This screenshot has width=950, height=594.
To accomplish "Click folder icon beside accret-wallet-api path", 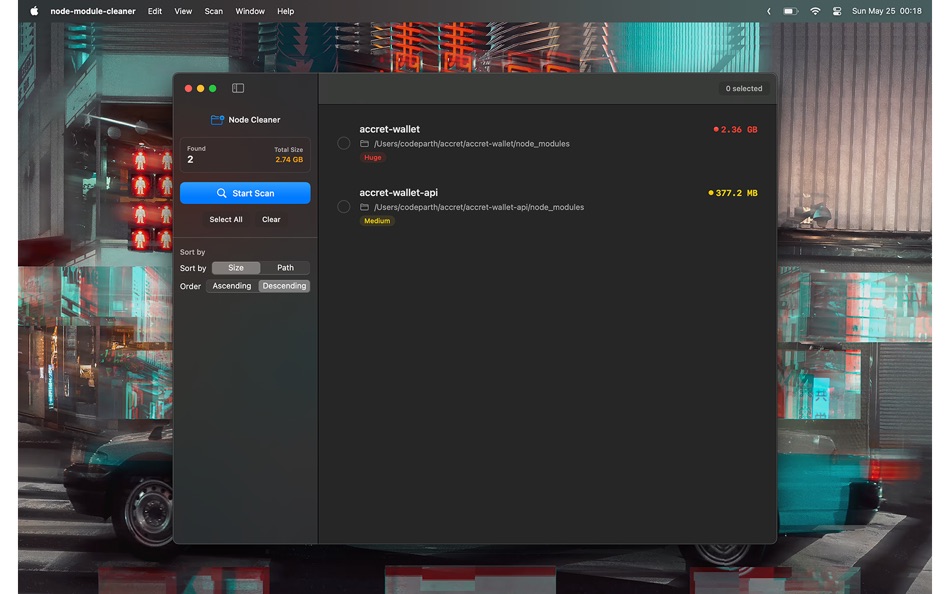I will (364, 207).
